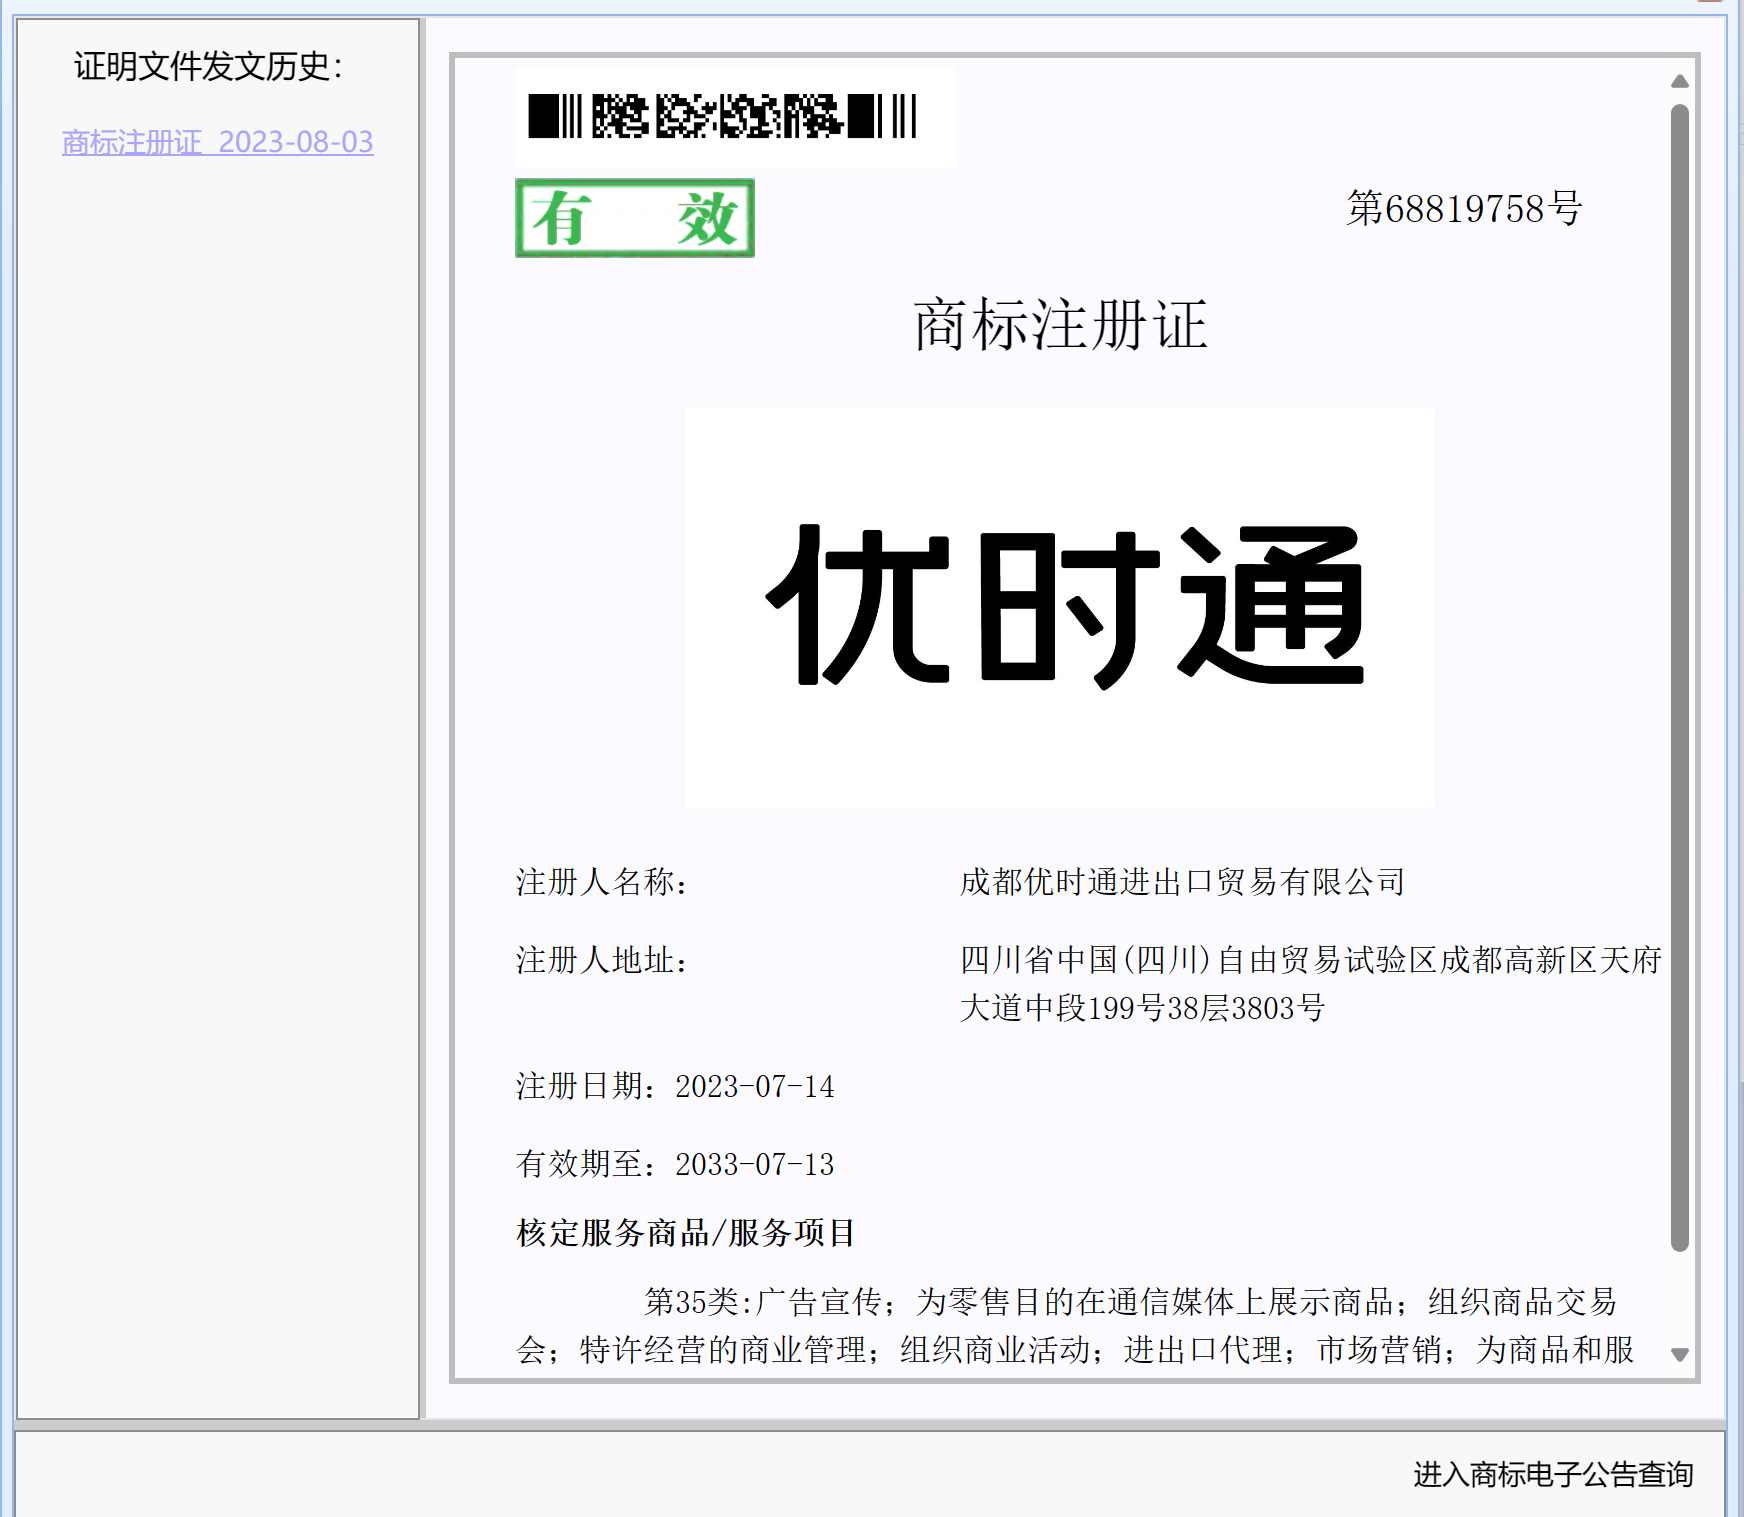Click the scroll-down arrow of the certificate viewer
The image size is (1744, 1517).
click(1680, 1355)
